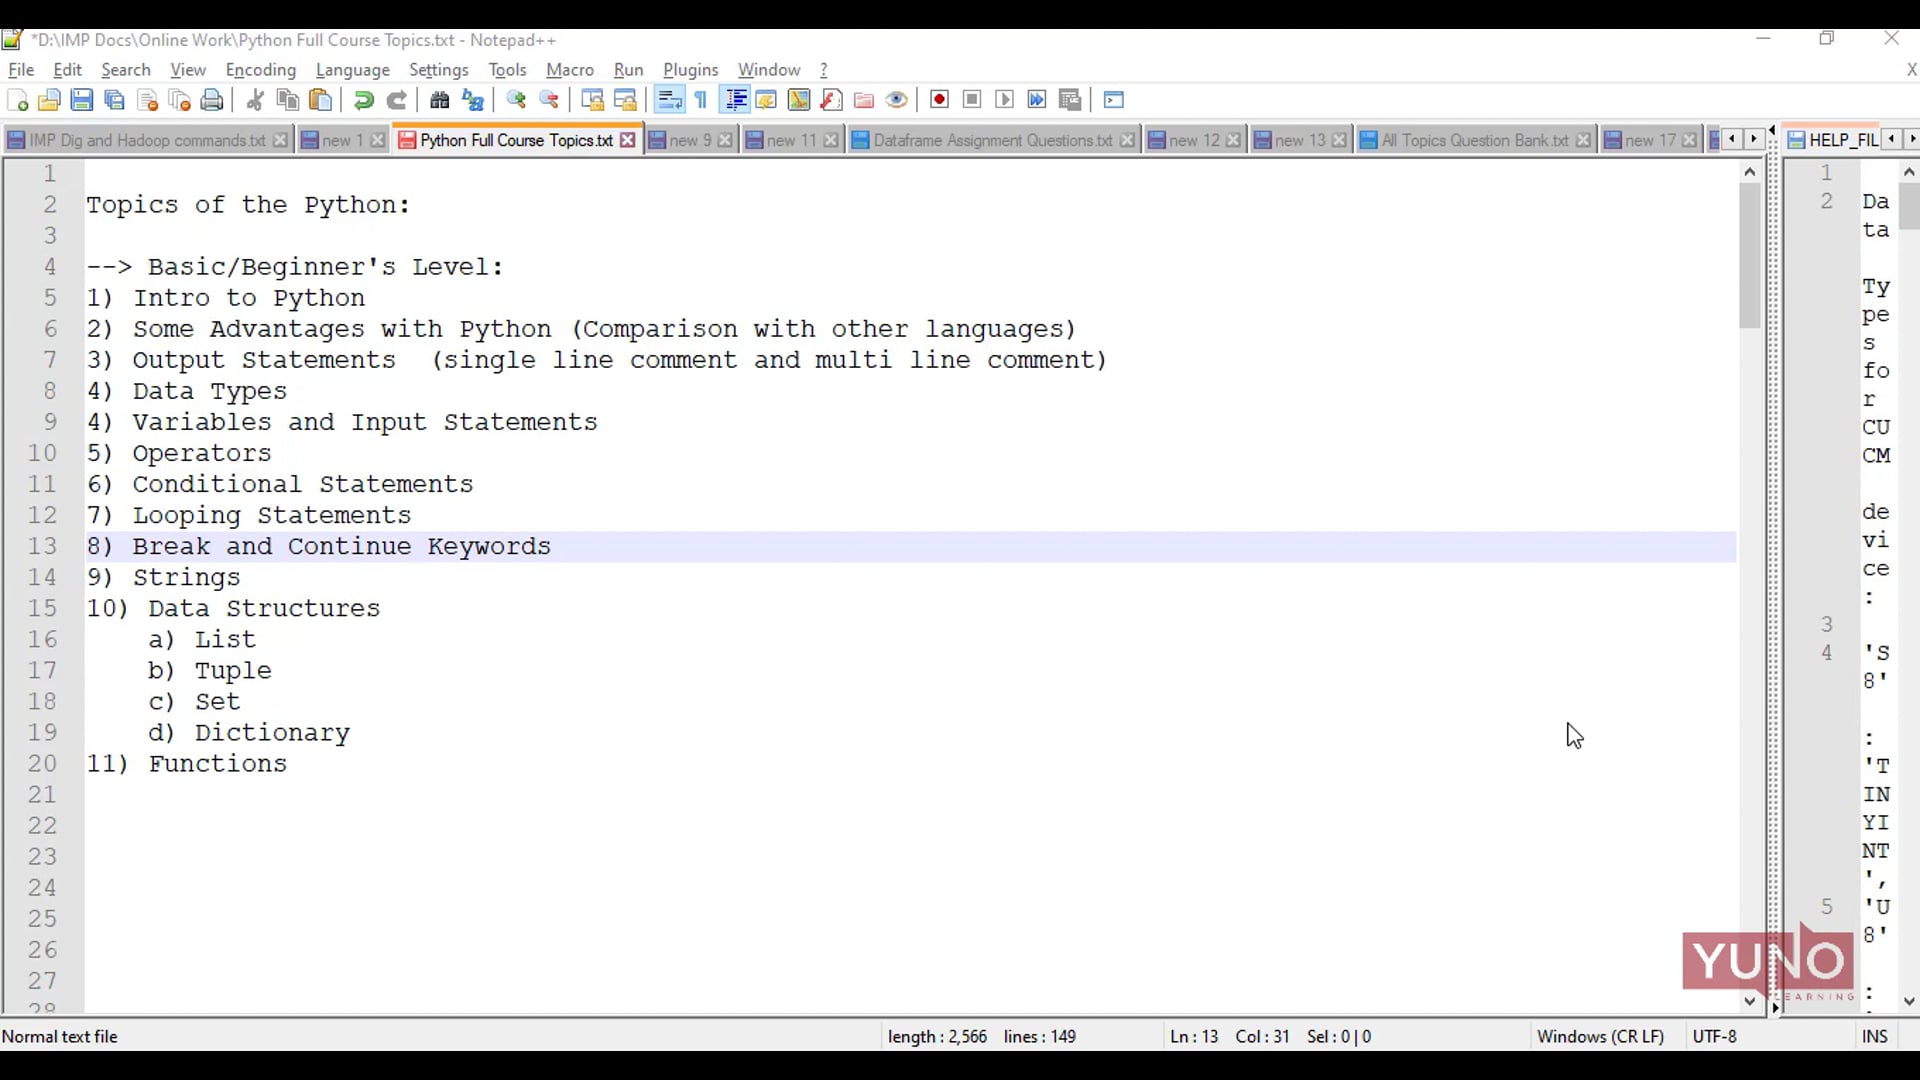Click the Copy toolbar icon
Screen dimensions: 1920x1080
(x=288, y=100)
